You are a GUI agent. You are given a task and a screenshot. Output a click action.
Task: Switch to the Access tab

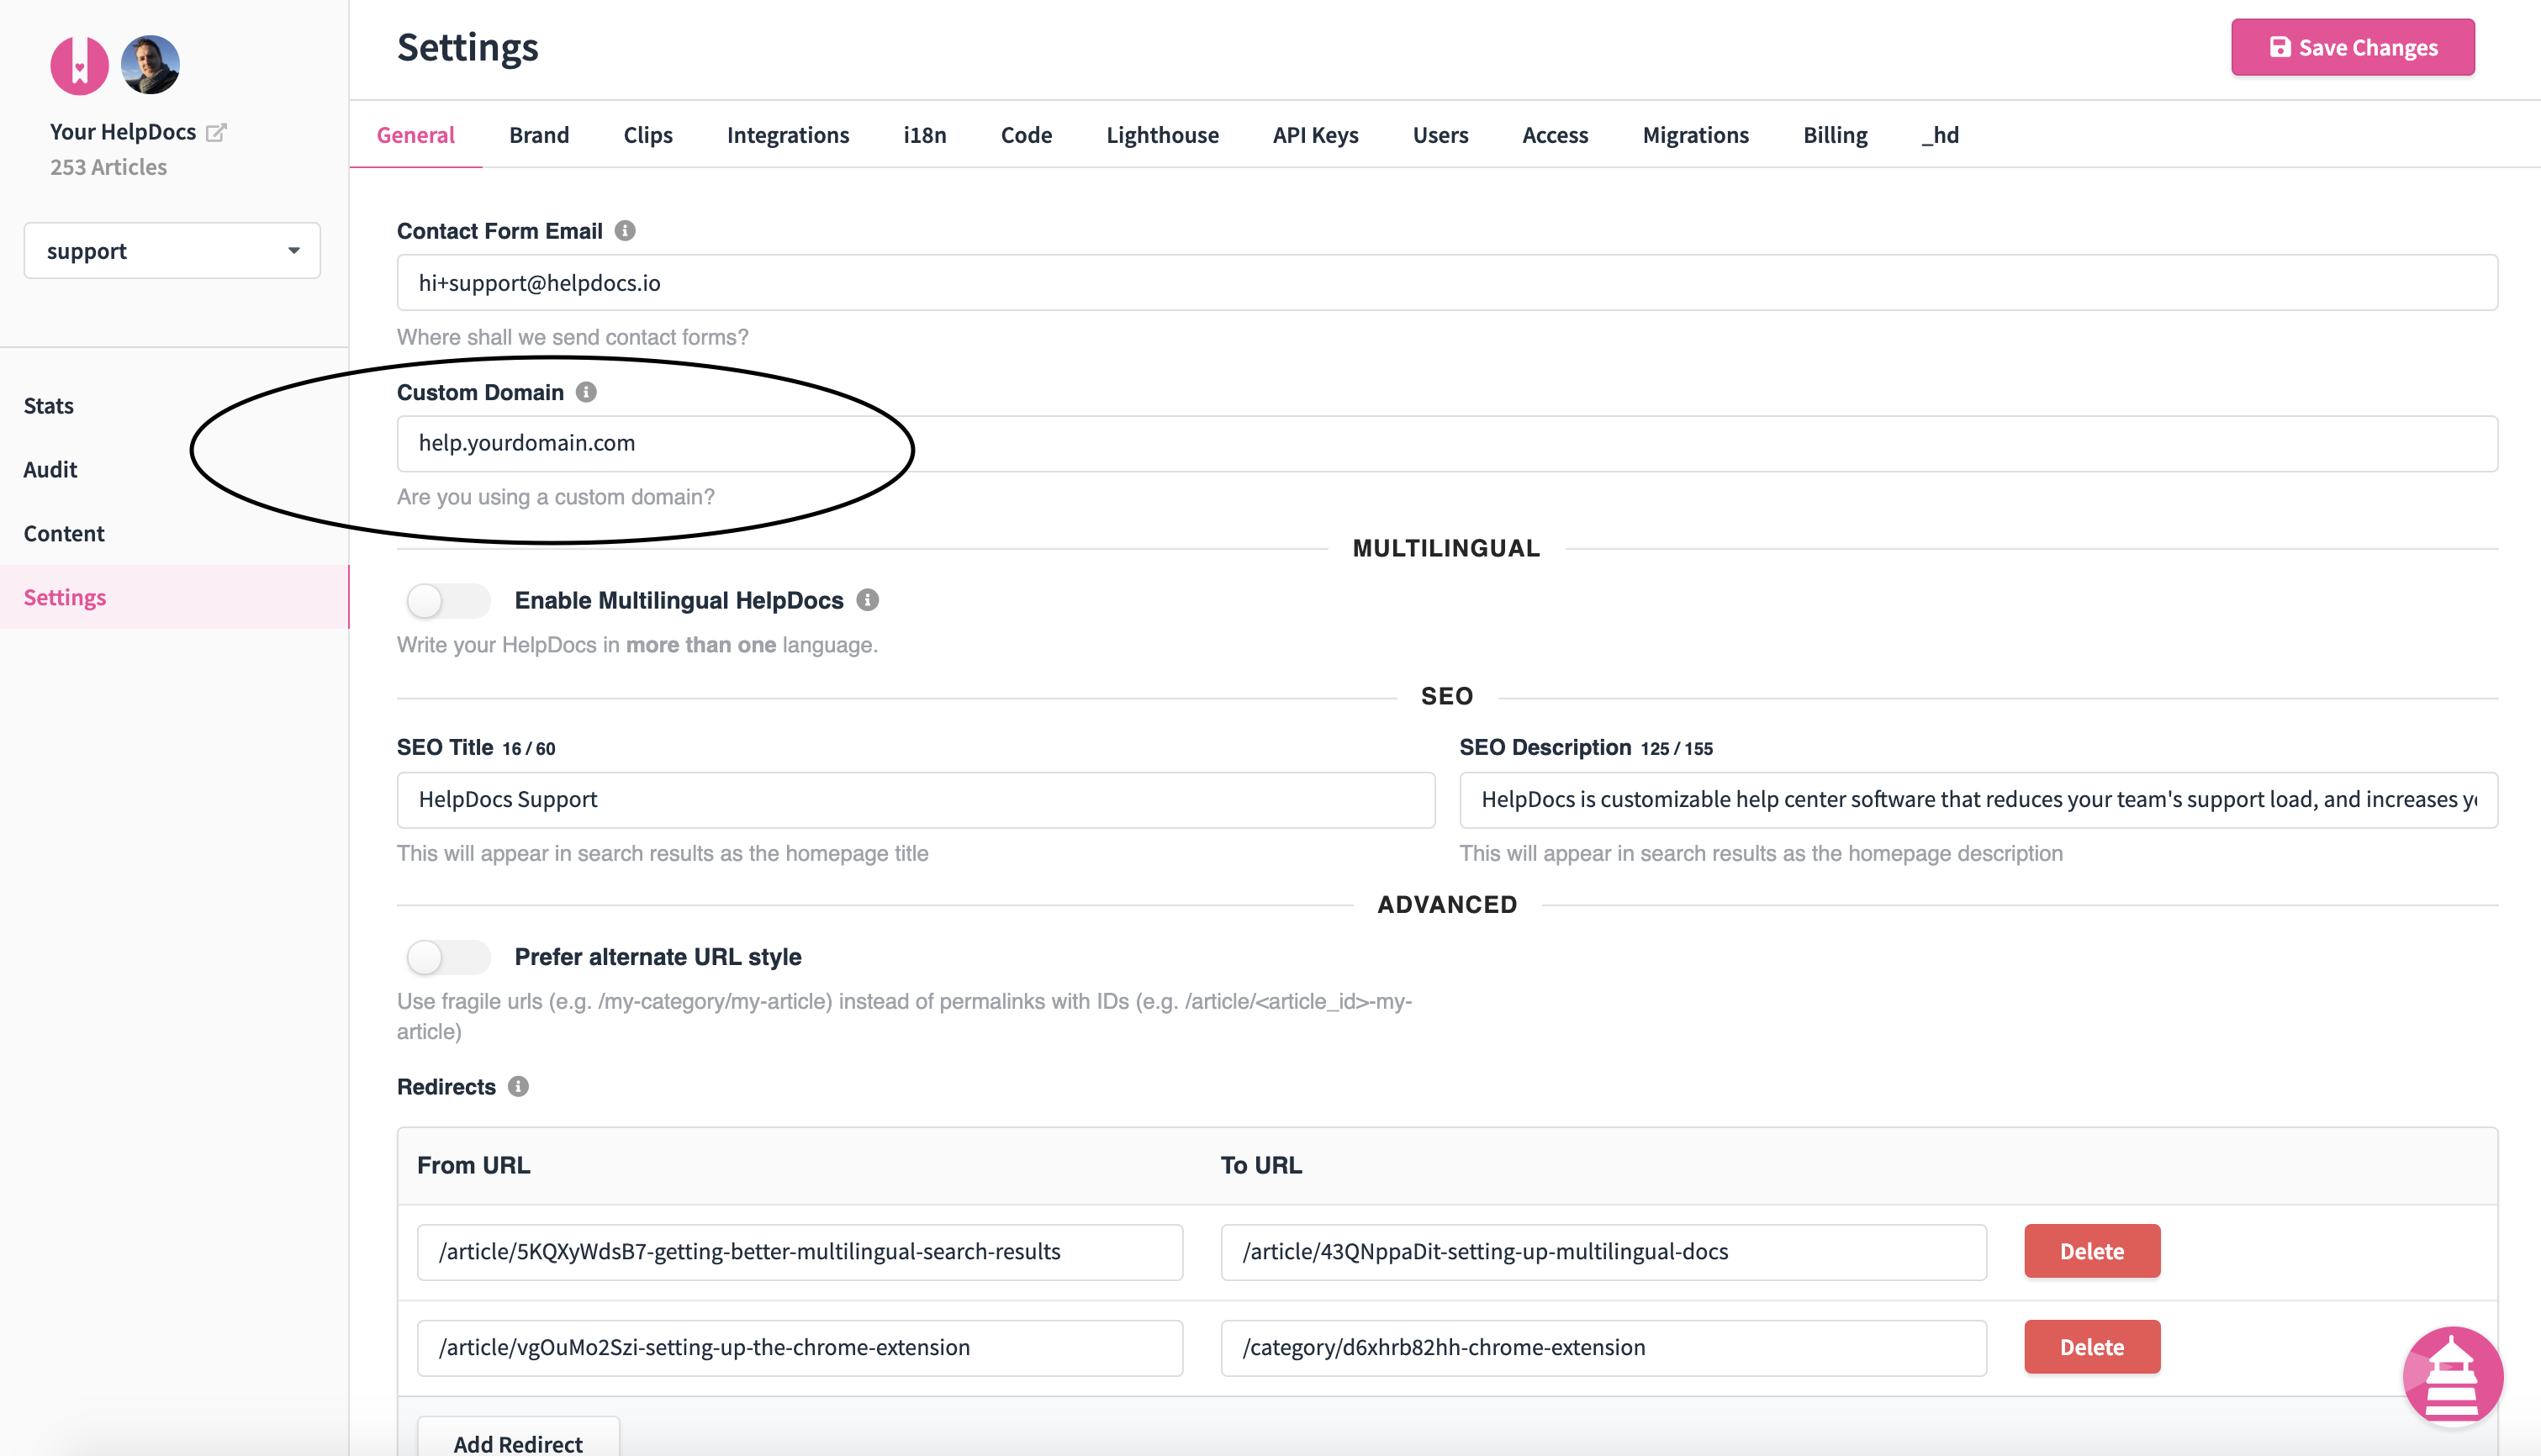(1555, 135)
